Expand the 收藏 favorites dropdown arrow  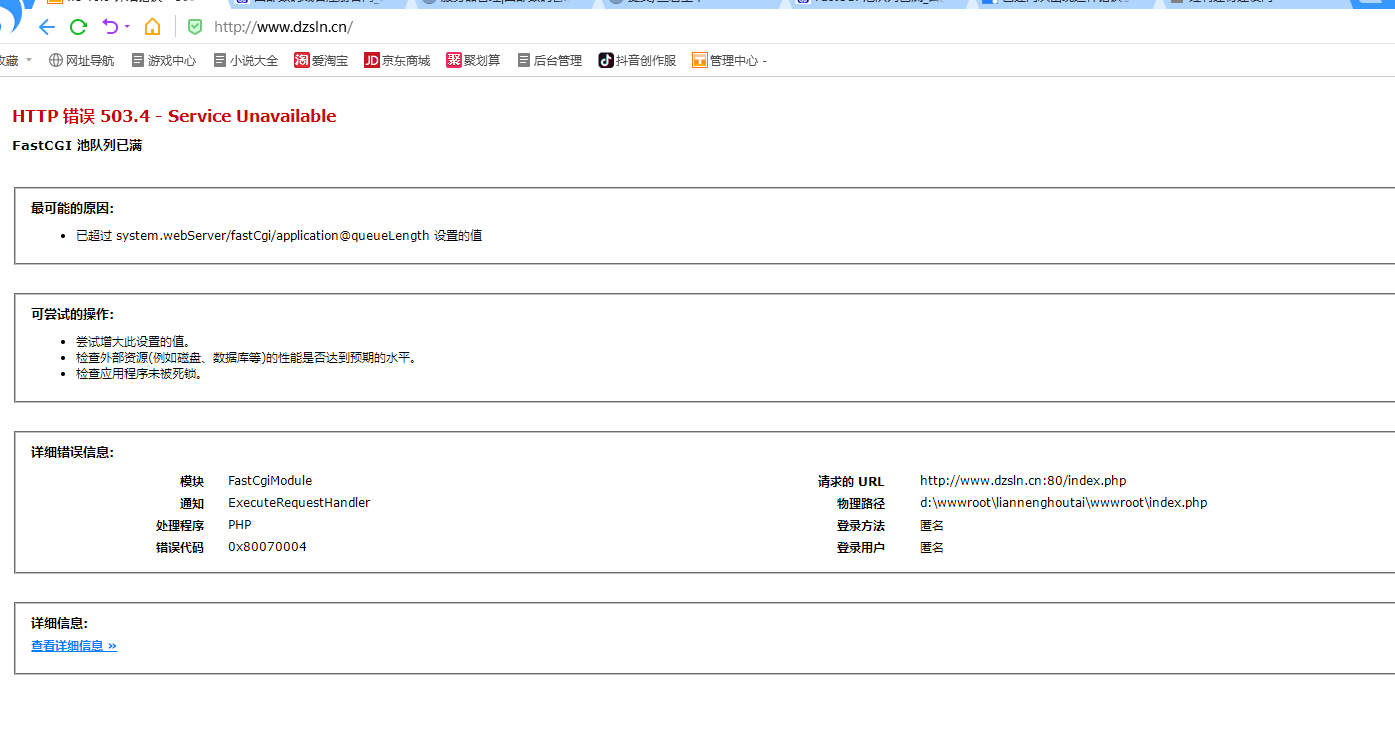pyautogui.click(x=29, y=60)
